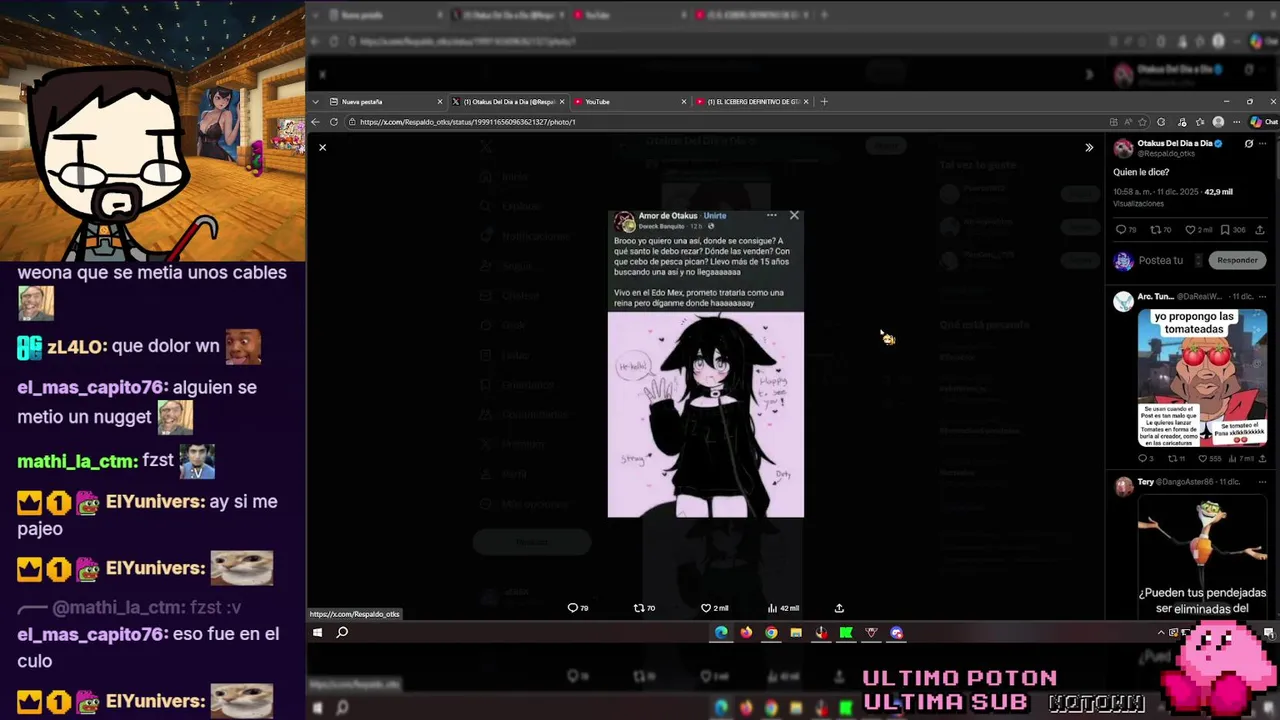Click zL4LO username in chat
Viewport: 1280px width, 720px height.
point(76,347)
